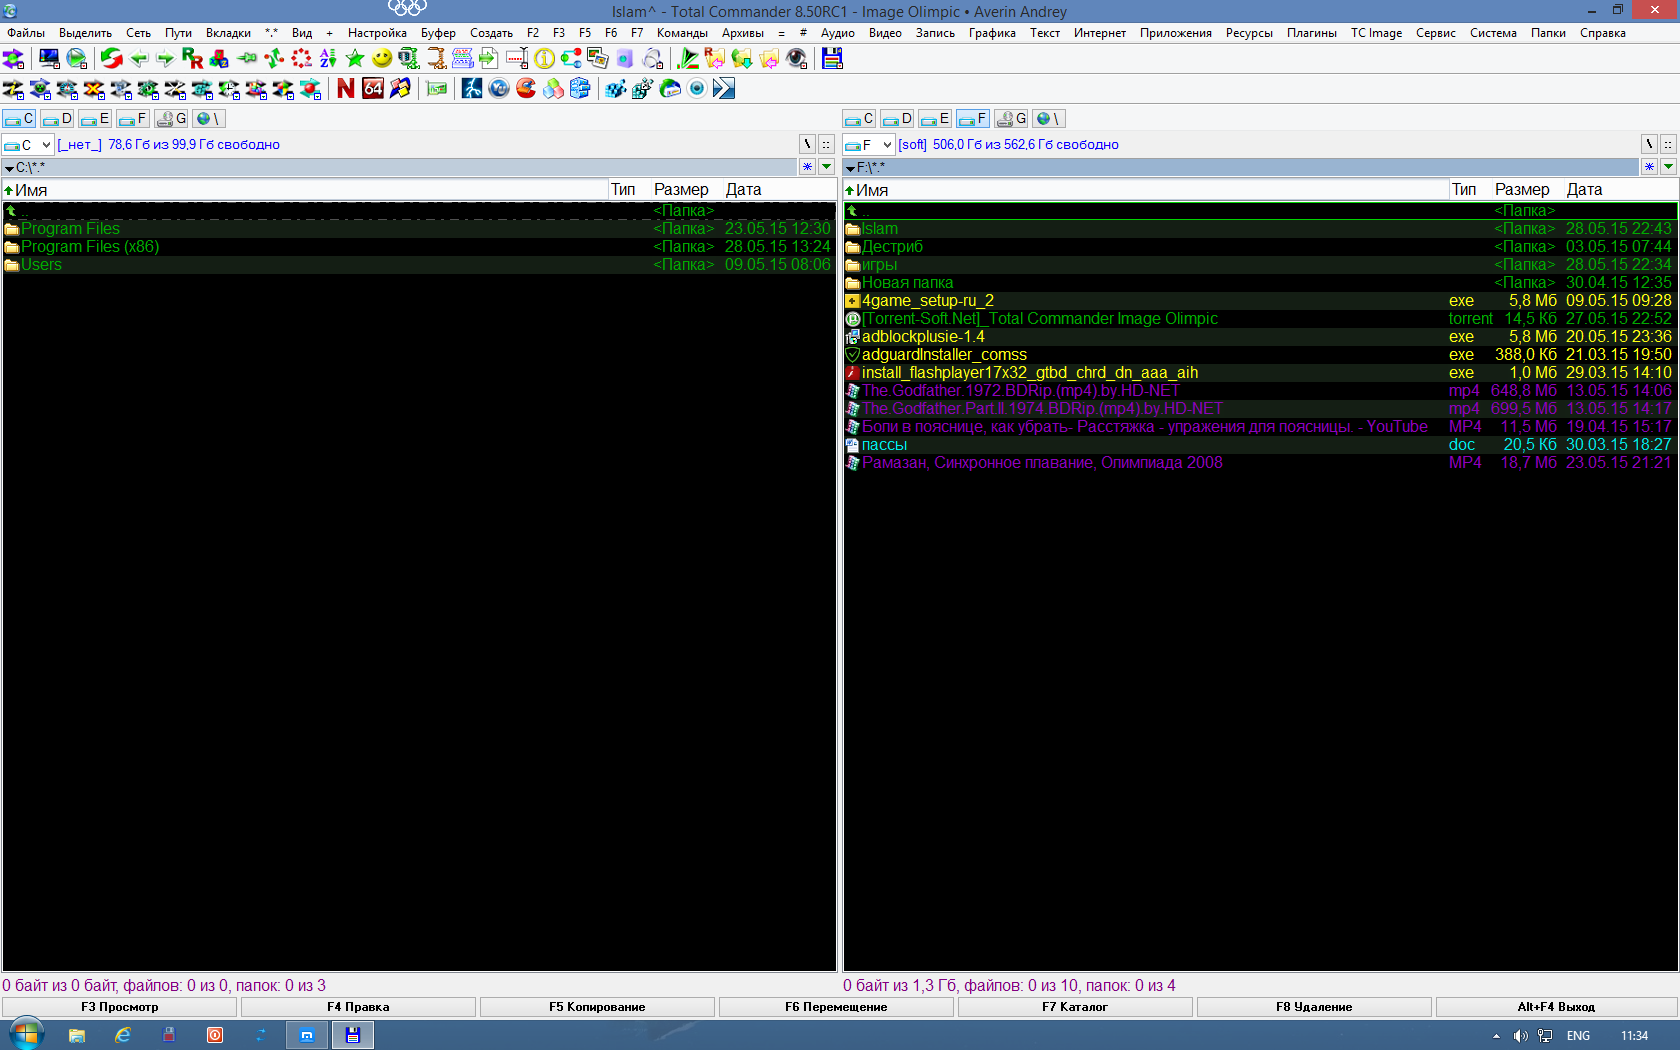Click the green pin icon
Image resolution: width=1680 pixels, height=1050 pixels.
point(246,59)
